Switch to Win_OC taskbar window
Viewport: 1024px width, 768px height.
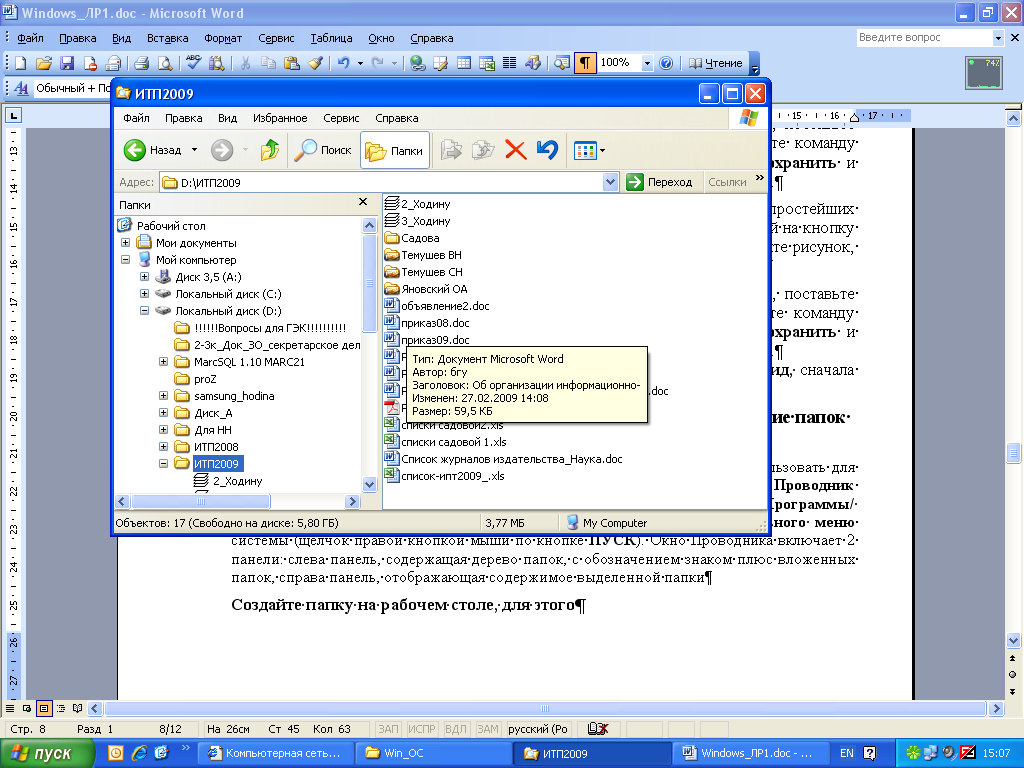[435, 753]
